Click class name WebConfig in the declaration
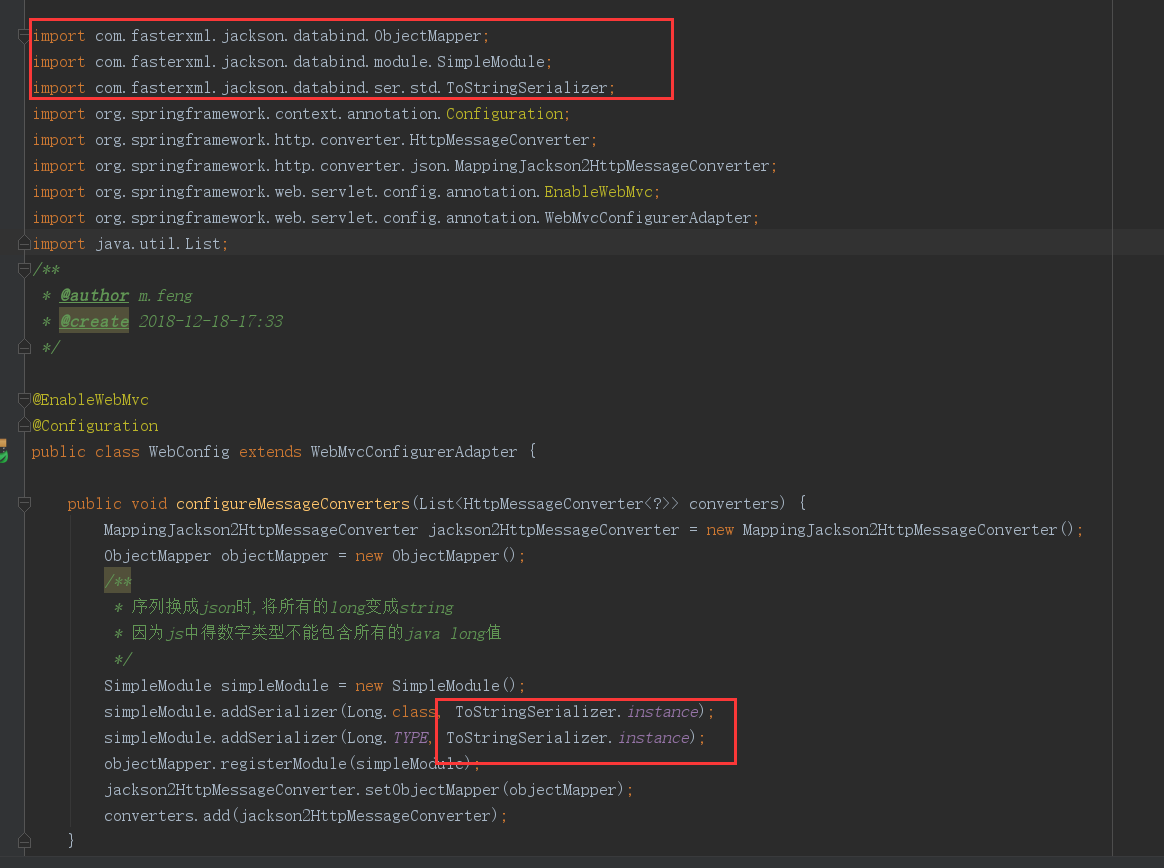This screenshot has height=868, width=1164. (x=189, y=451)
